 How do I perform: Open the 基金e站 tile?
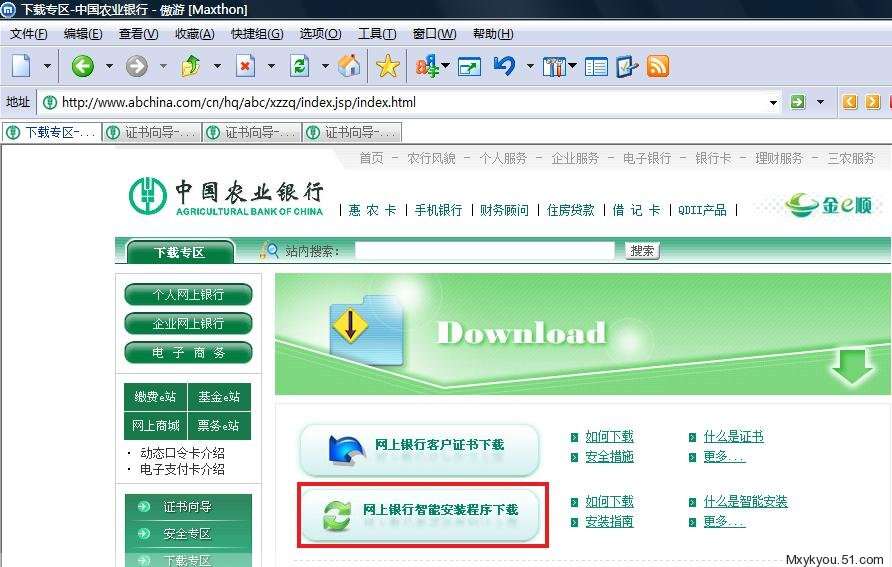[219, 396]
